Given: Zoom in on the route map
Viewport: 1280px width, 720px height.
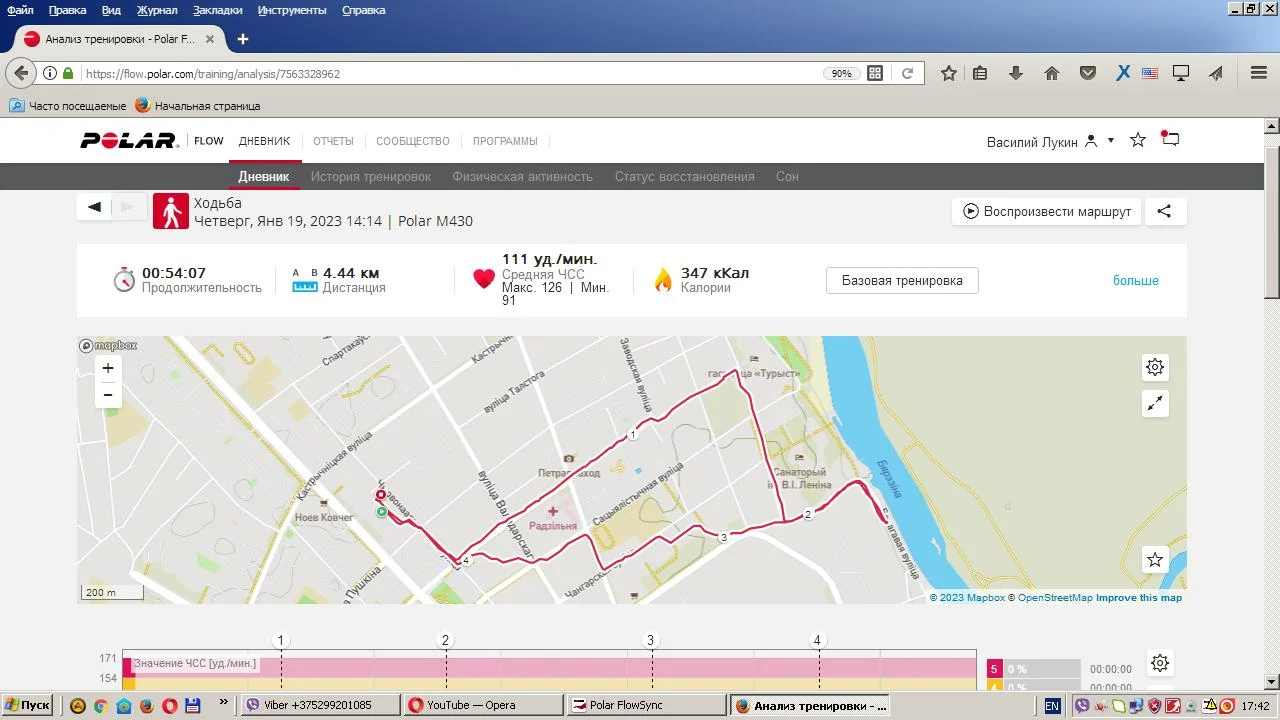Looking at the screenshot, I should click(x=108, y=368).
